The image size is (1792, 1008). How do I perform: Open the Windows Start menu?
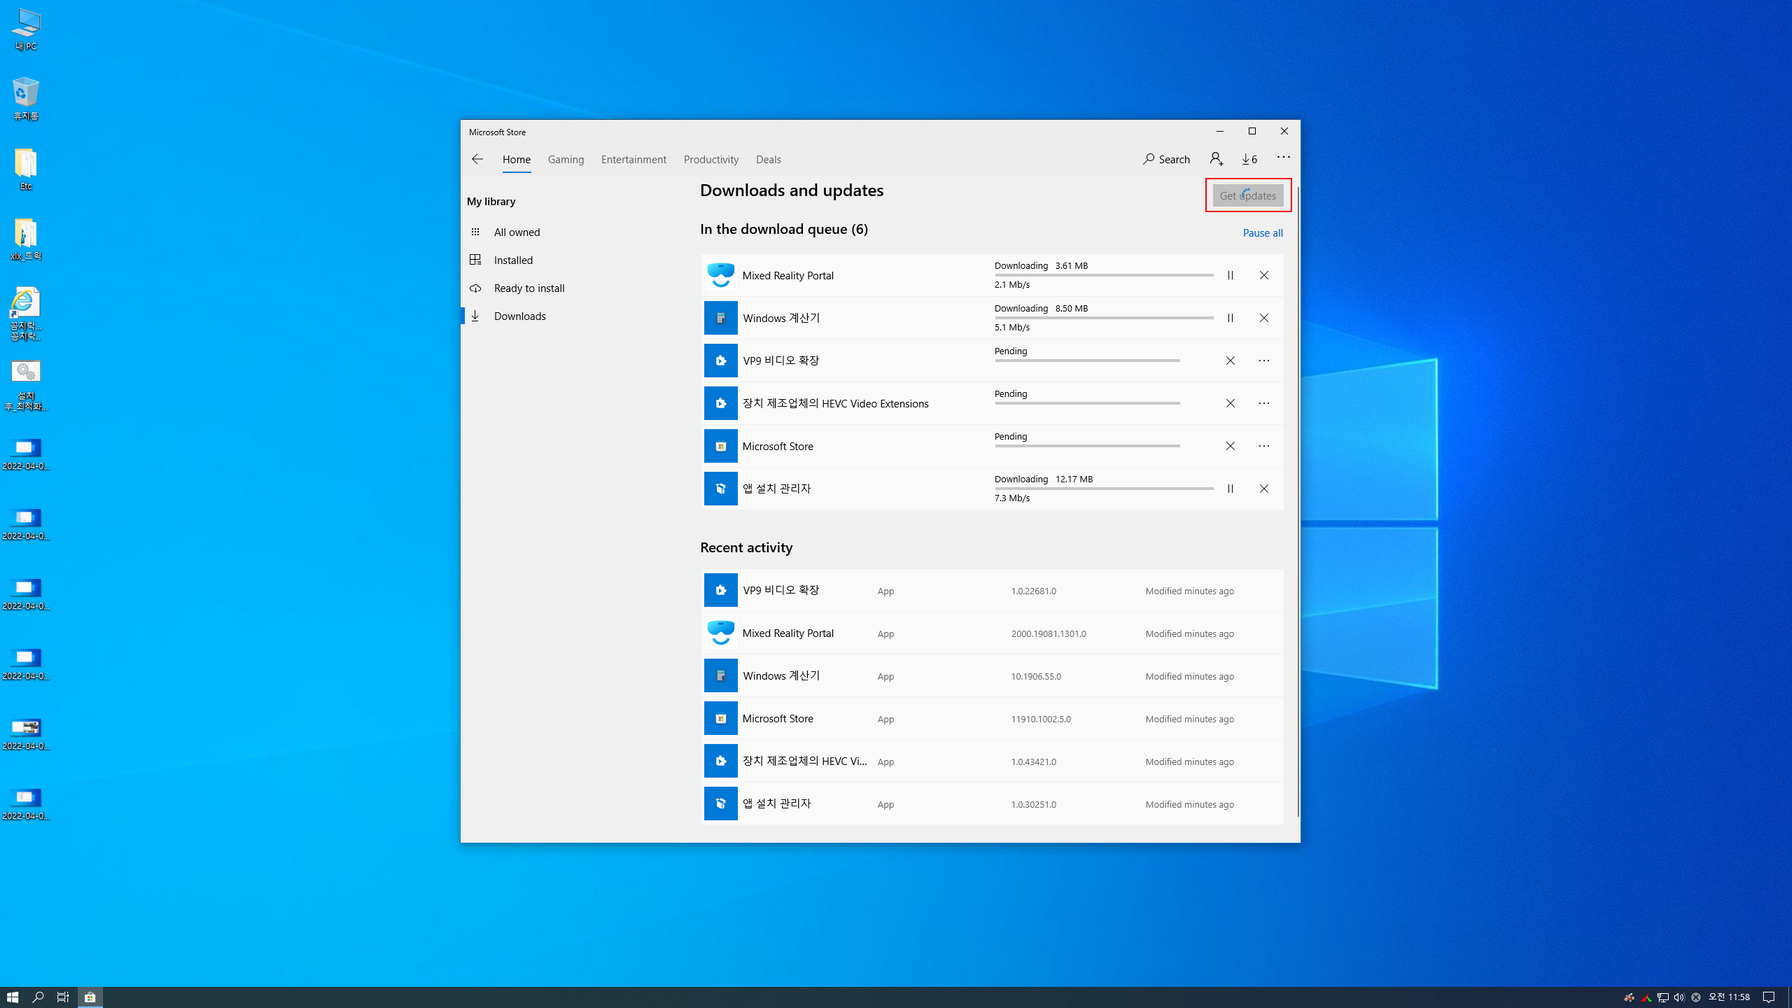pos(12,997)
